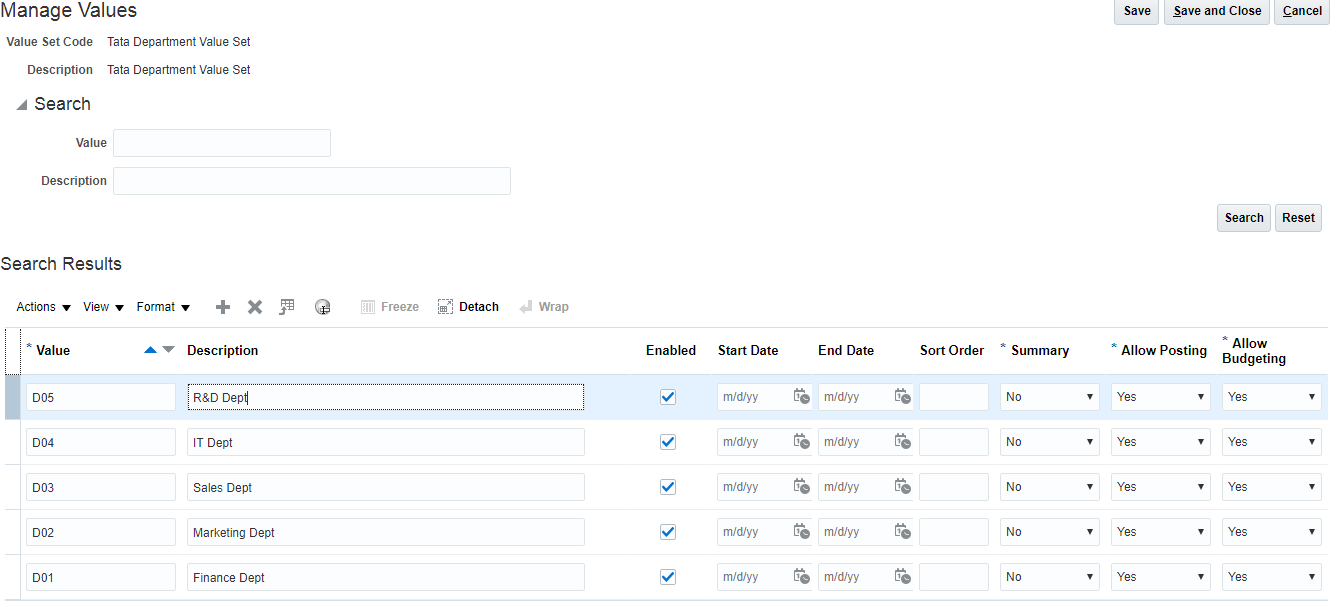
Task: Click the delete row X icon
Action: [255, 307]
